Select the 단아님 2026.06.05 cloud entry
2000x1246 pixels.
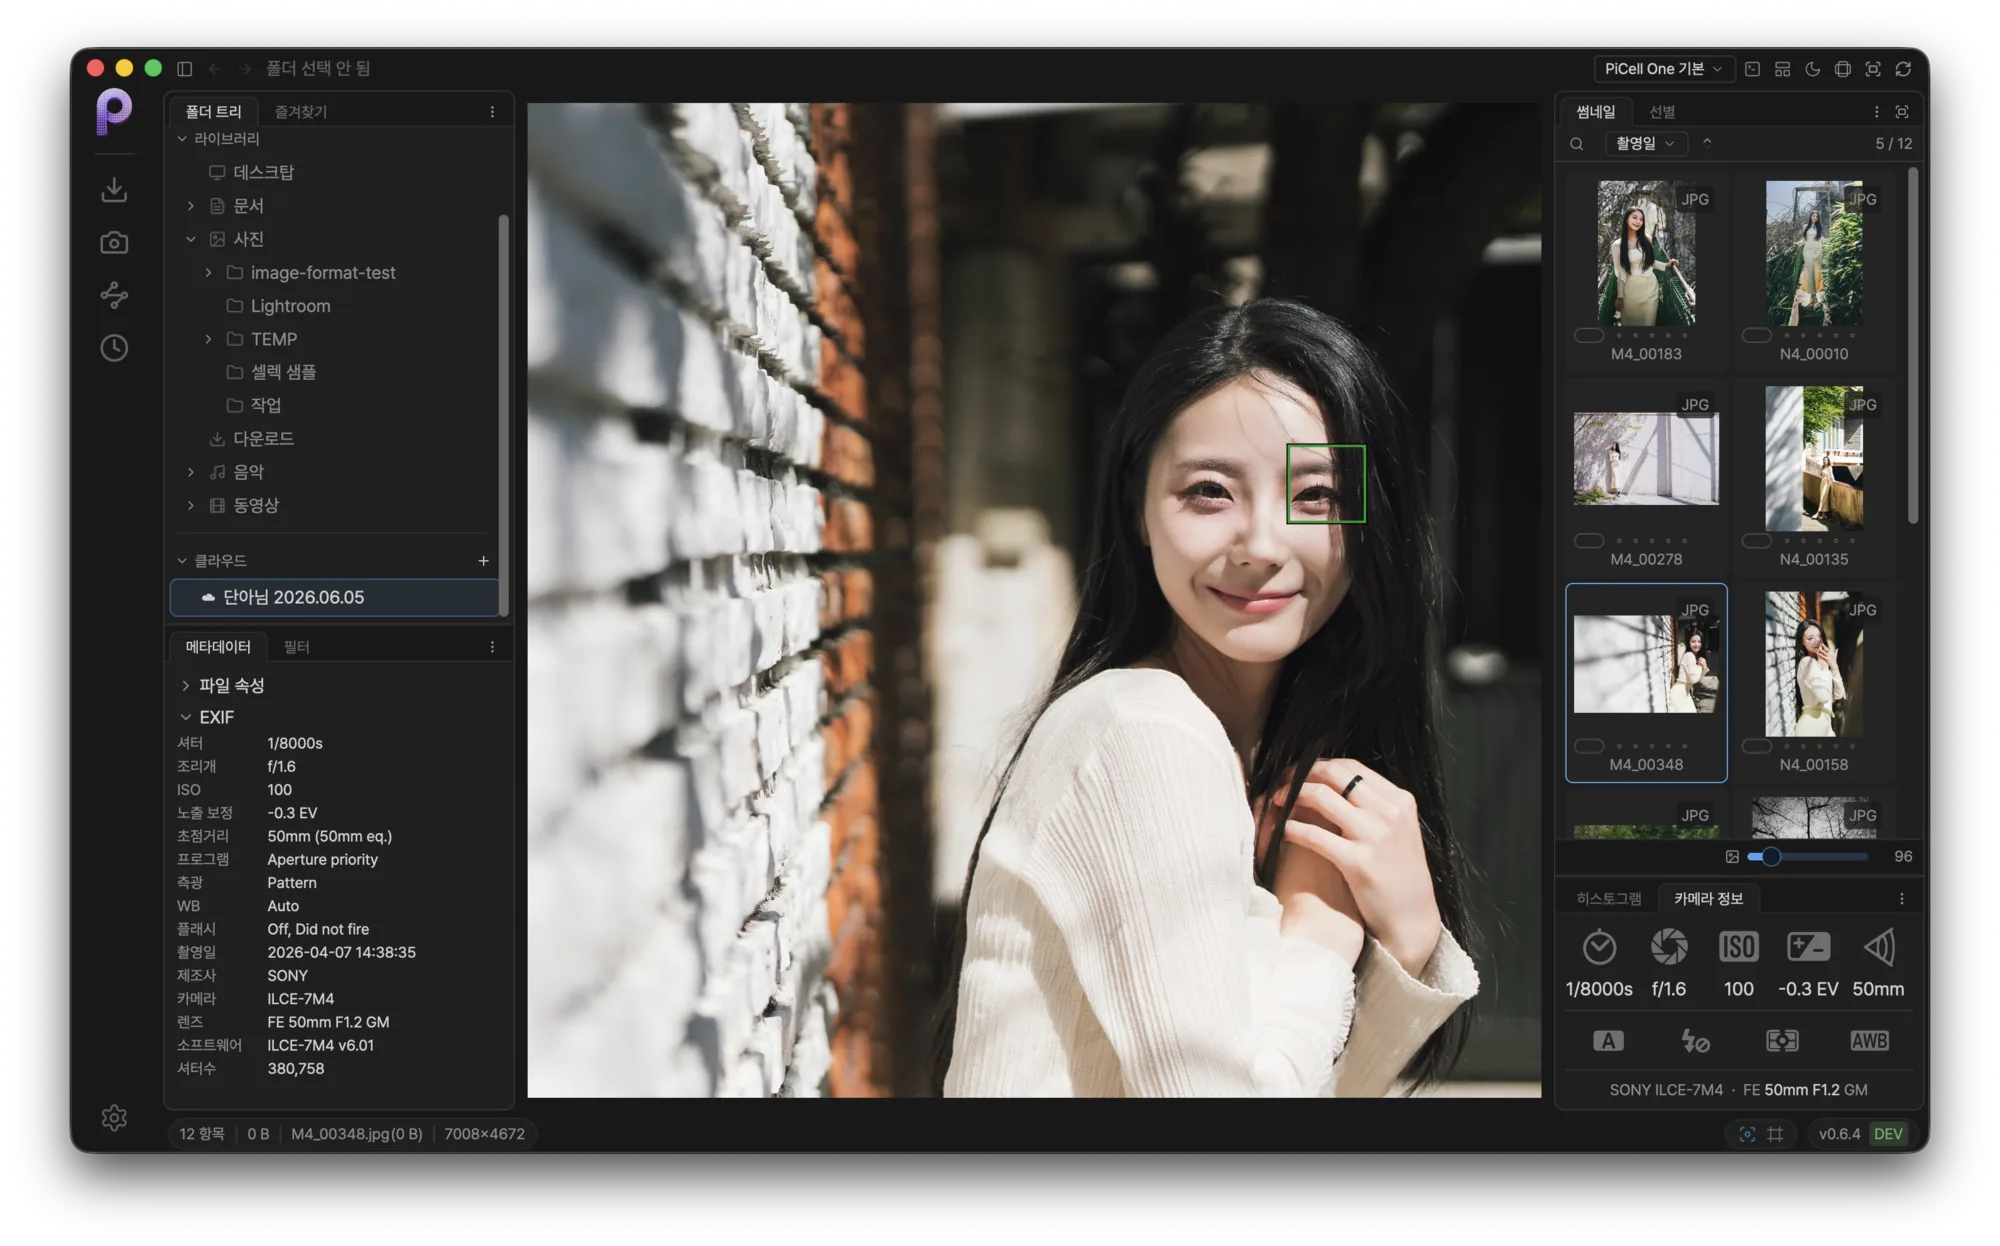pos(335,598)
